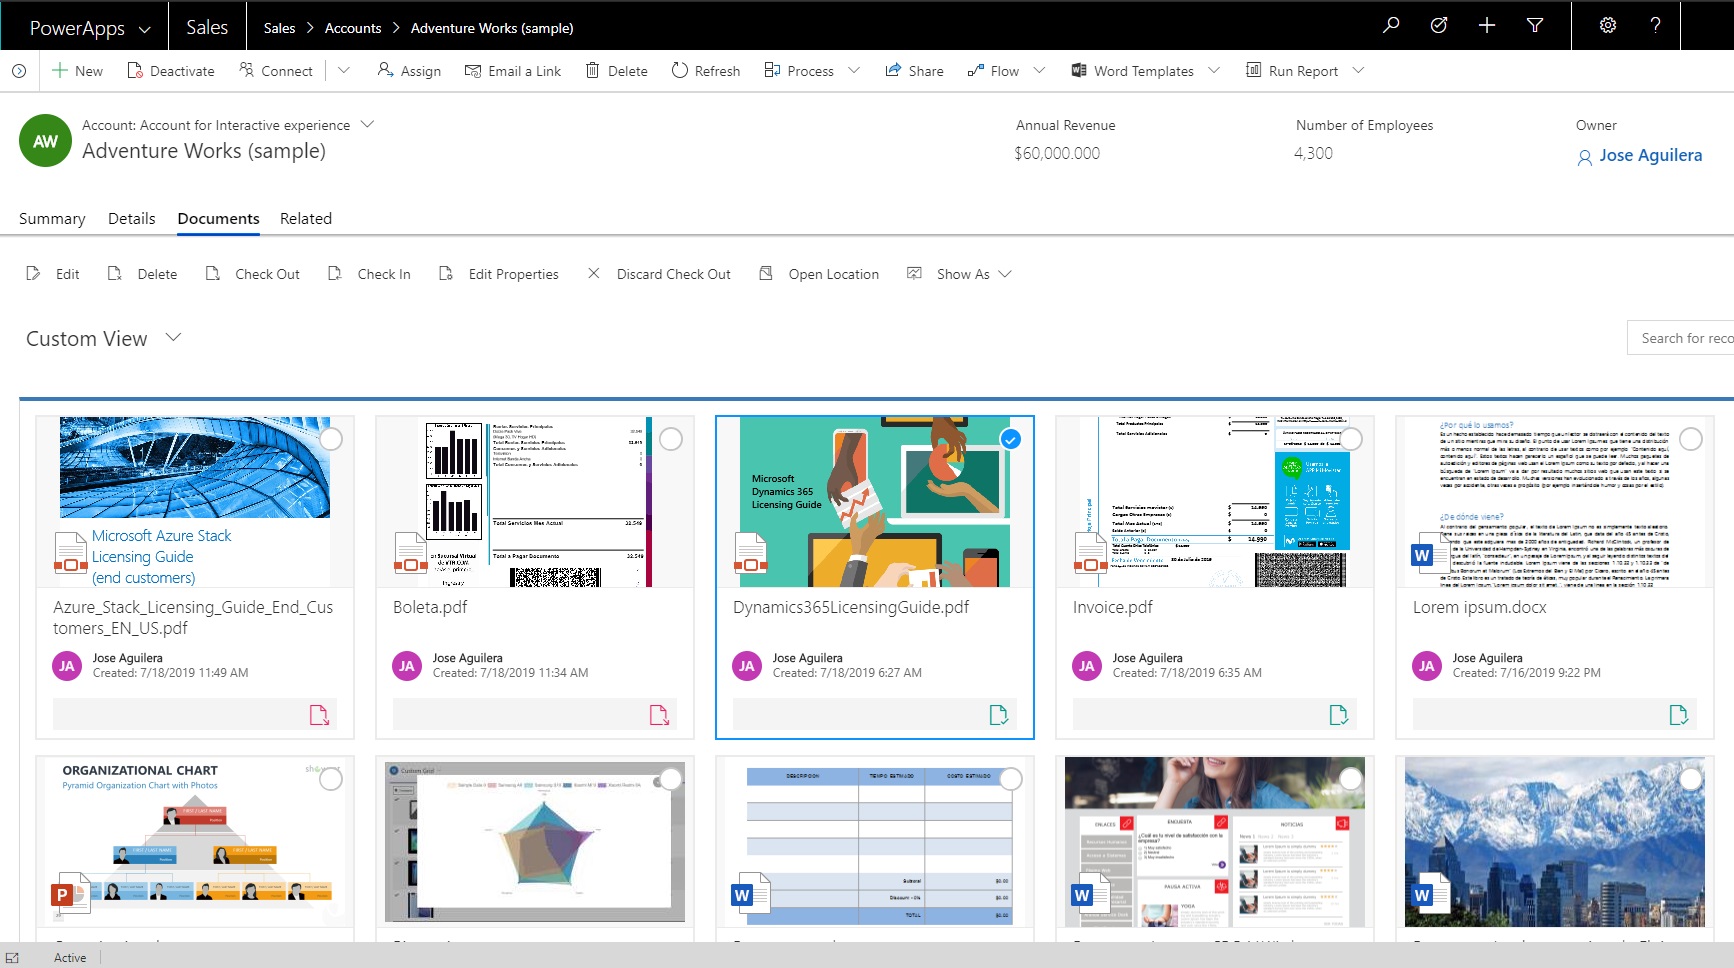The height and width of the screenshot is (968, 1734).
Task: Click the recent history clock icon
Action: tap(19, 71)
